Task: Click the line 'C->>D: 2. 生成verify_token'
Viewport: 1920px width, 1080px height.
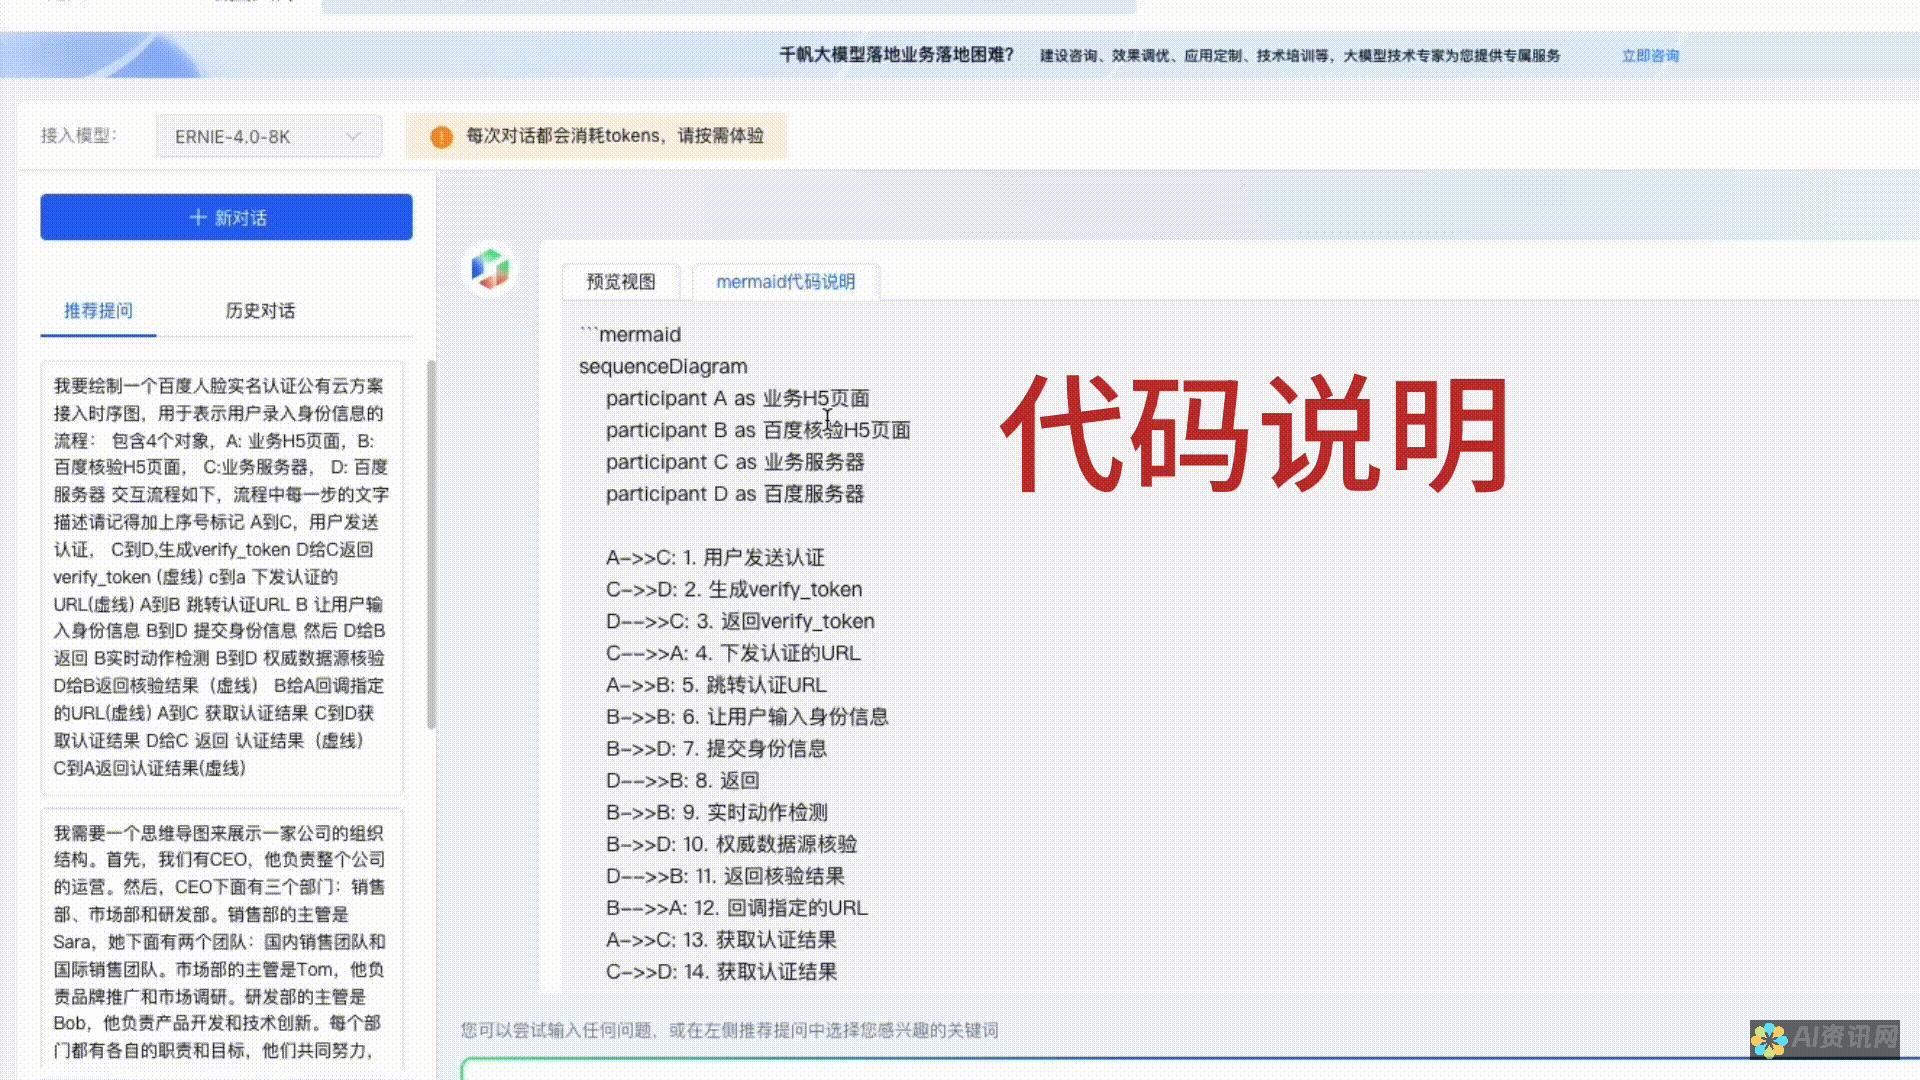Action: coord(734,590)
